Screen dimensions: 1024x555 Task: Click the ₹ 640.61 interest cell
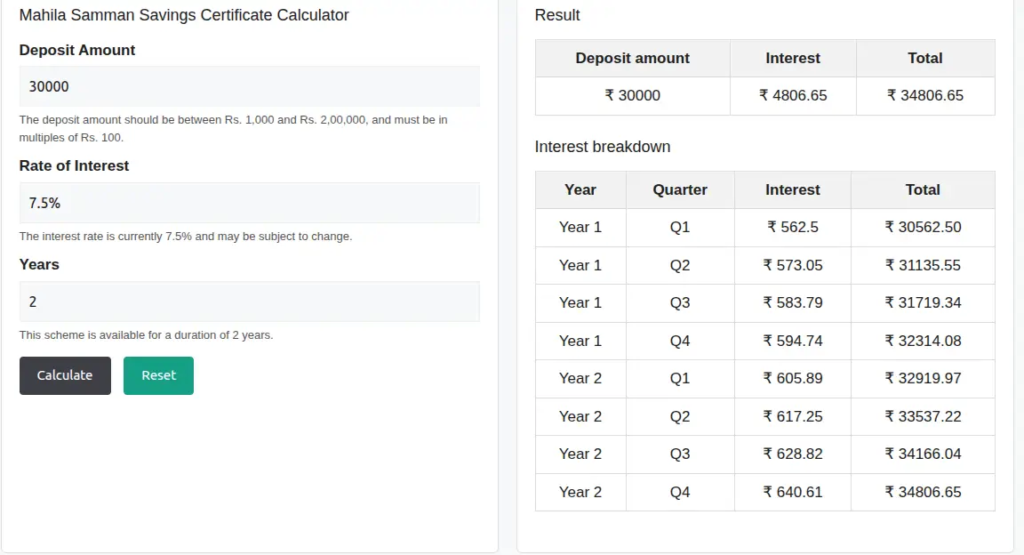pyautogui.click(x=793, y=492)
